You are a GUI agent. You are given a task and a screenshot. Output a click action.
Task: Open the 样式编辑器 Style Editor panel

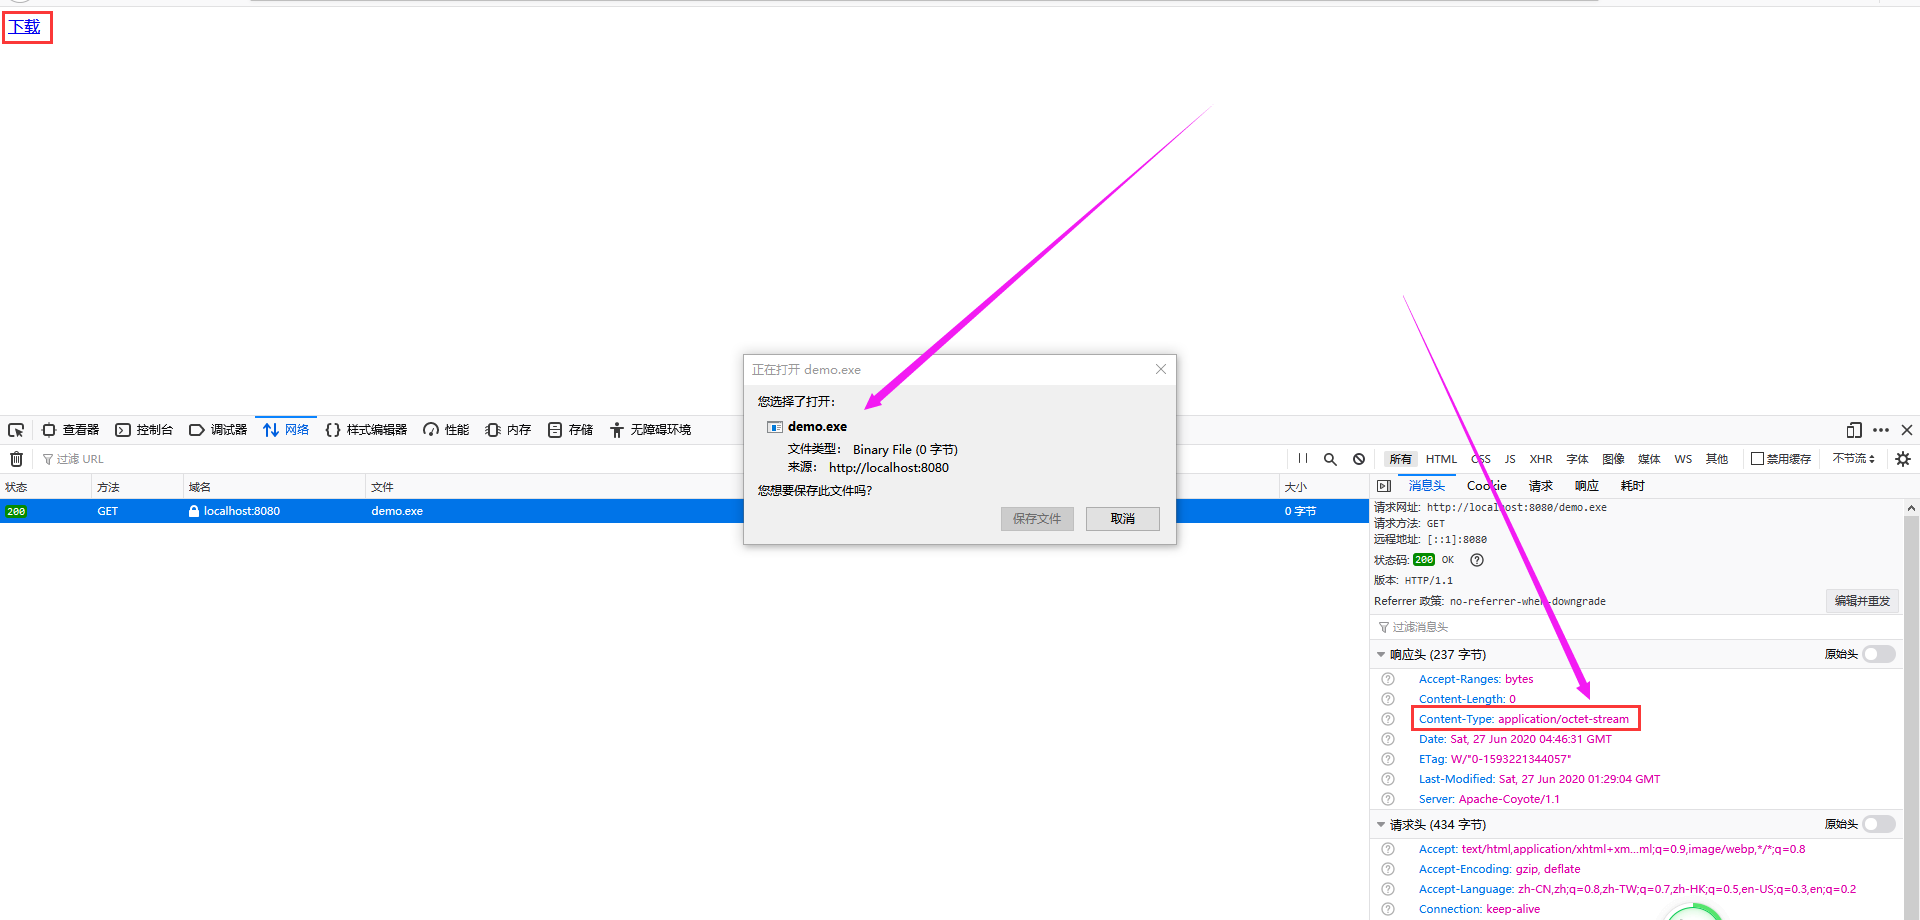coord(366,430)
